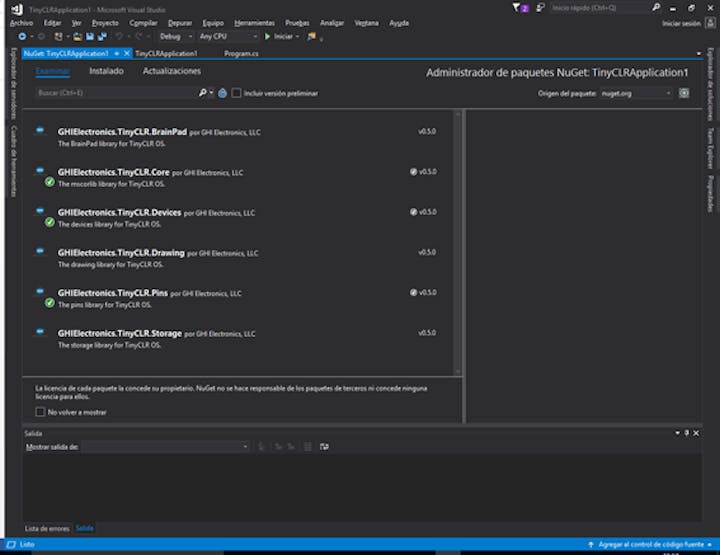Open the package source settings gear
720x555 pixels.
tap(684, 93)
